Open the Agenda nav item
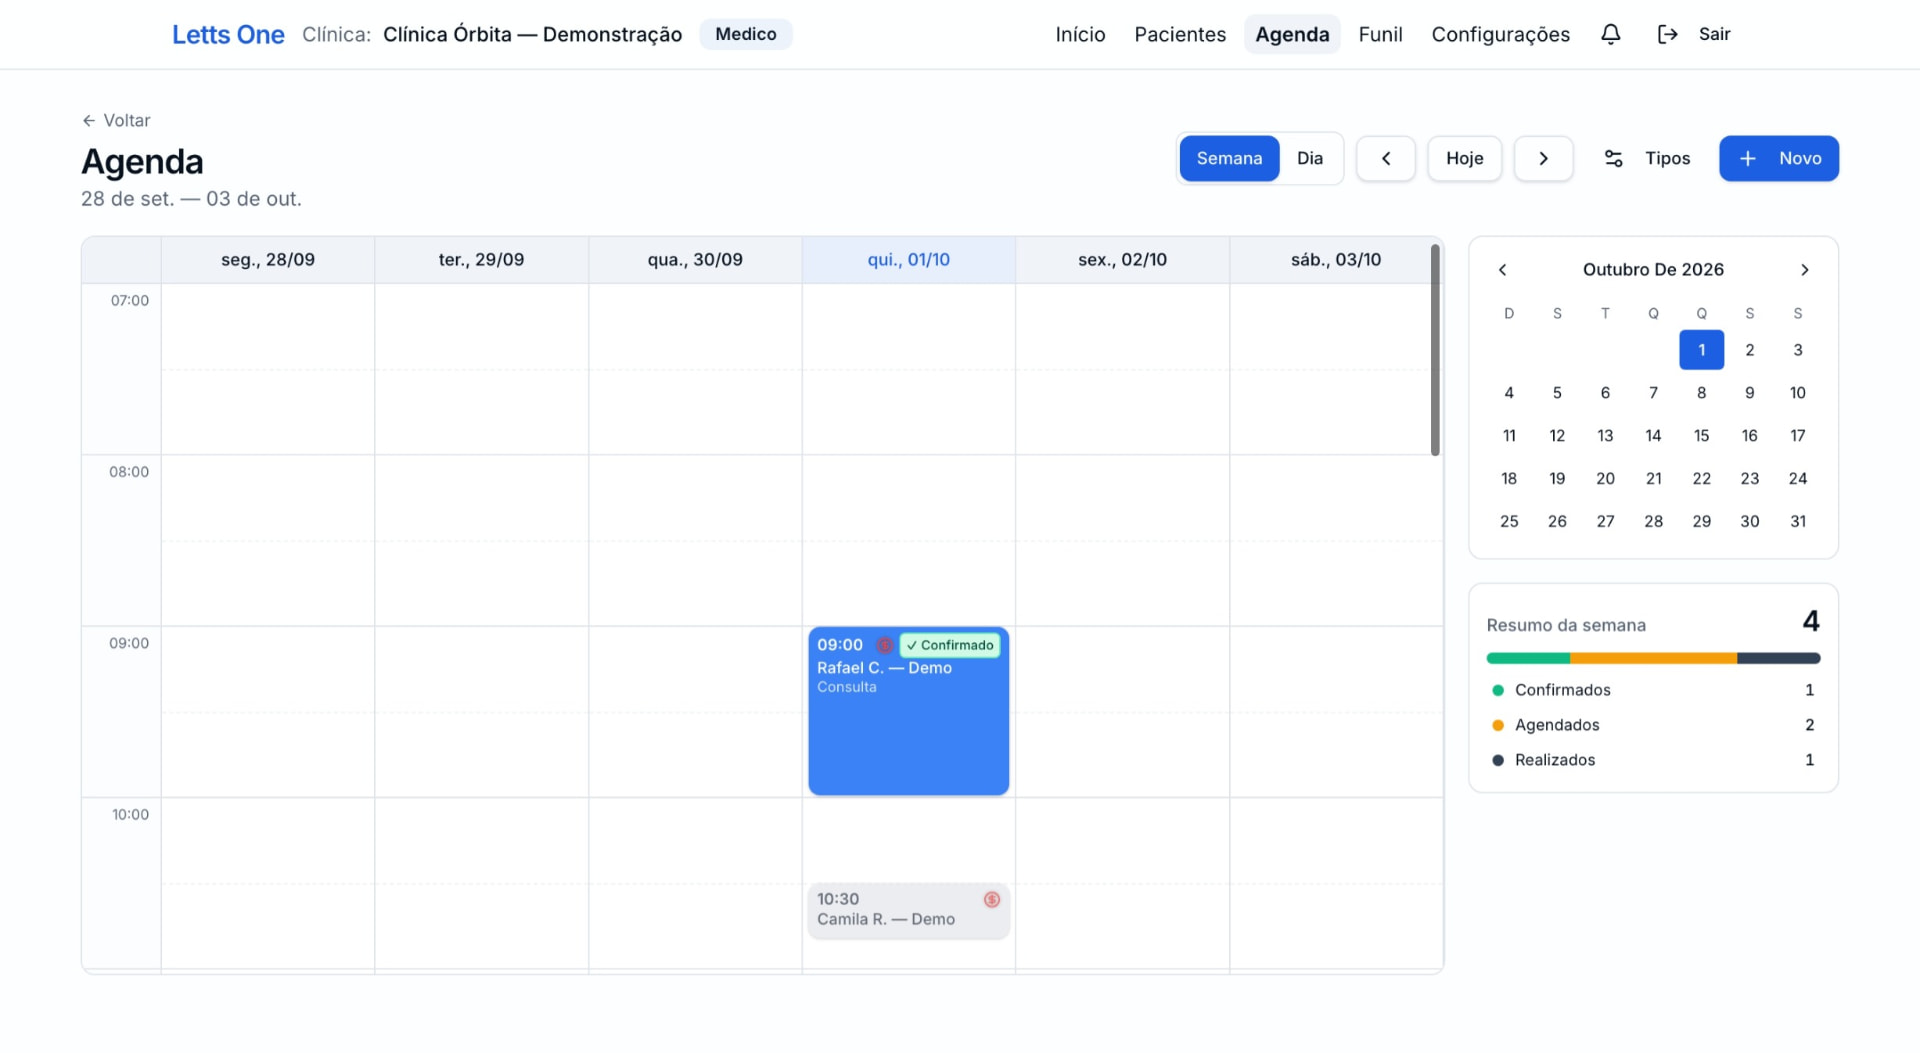 pyautogui.click(x=1292, y=34)
